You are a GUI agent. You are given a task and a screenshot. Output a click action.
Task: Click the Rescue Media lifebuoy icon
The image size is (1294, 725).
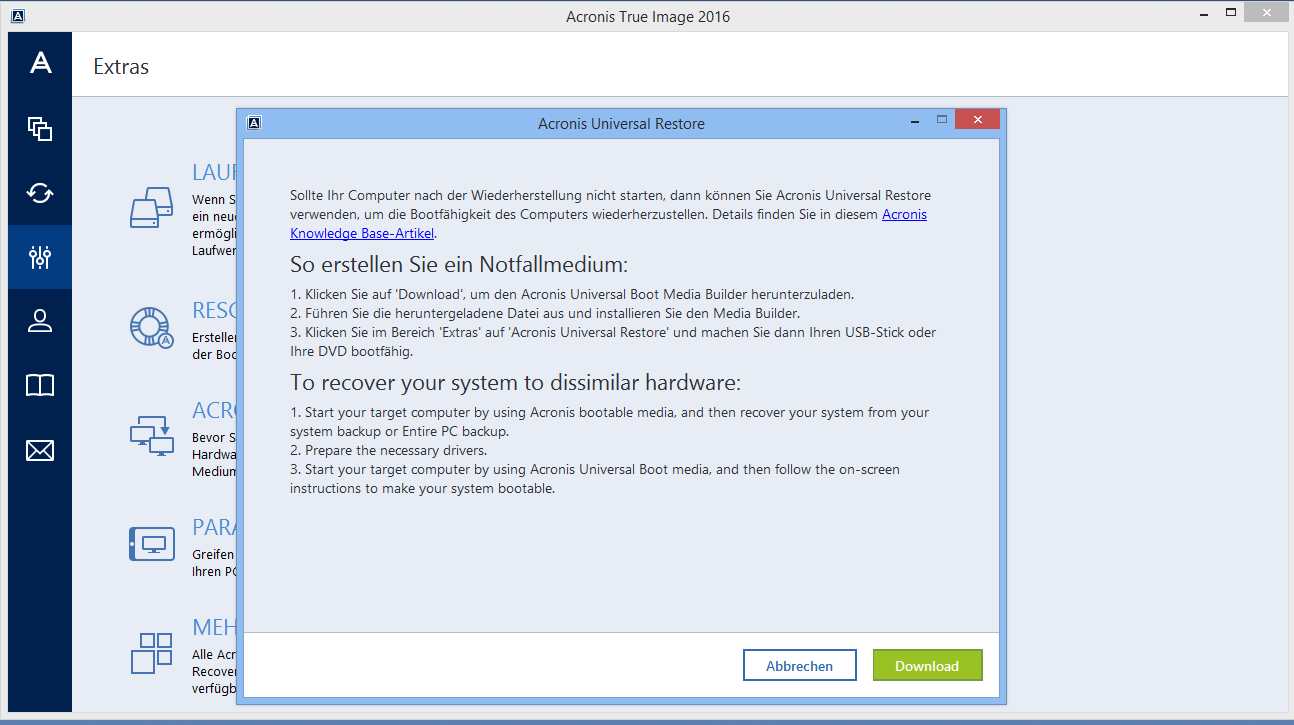152,326
